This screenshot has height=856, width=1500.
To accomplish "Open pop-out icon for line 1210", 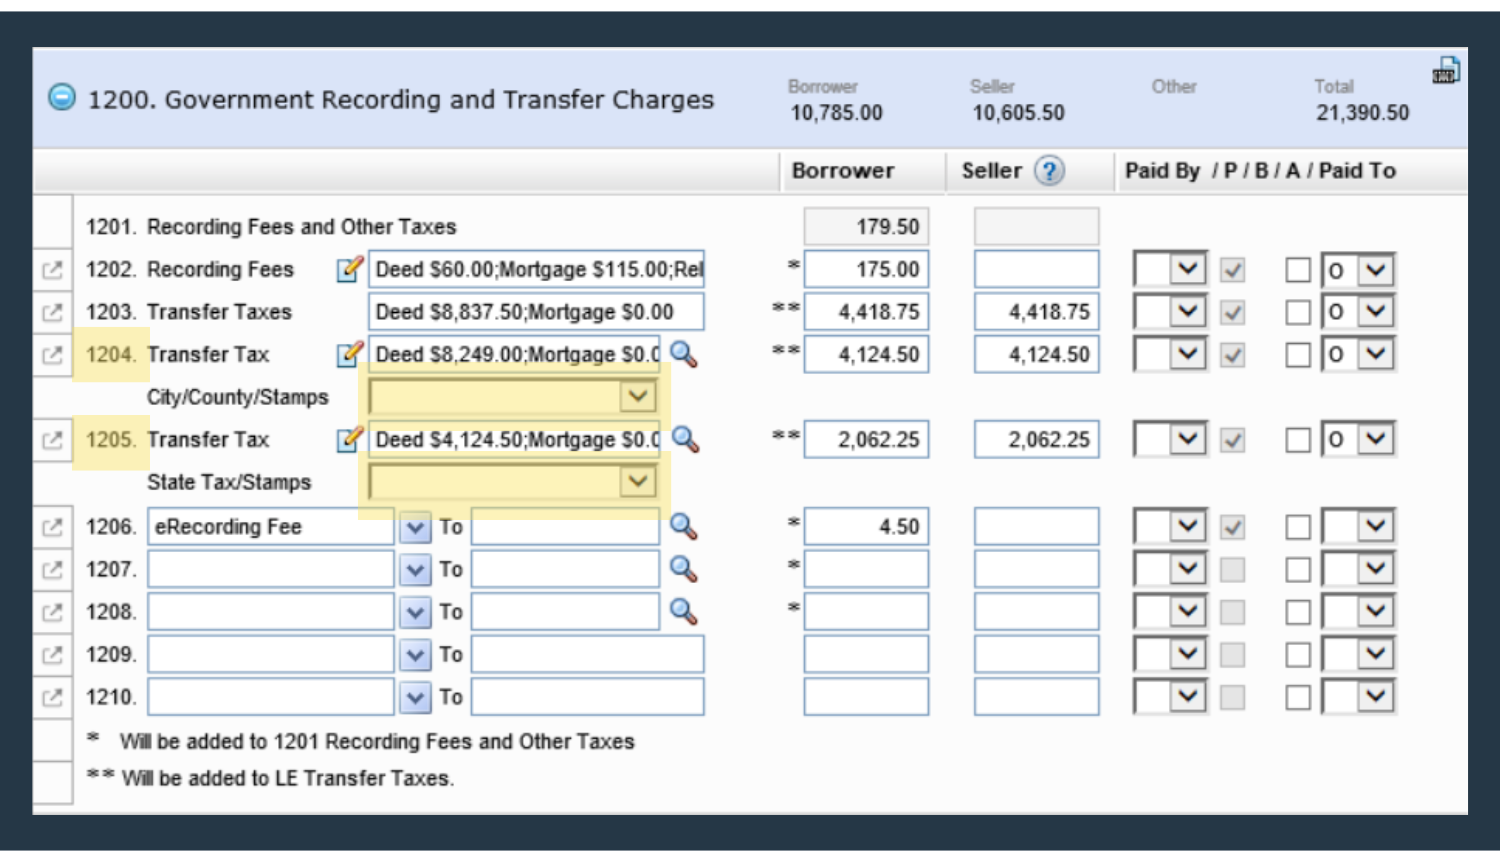I will click(52, 697).
